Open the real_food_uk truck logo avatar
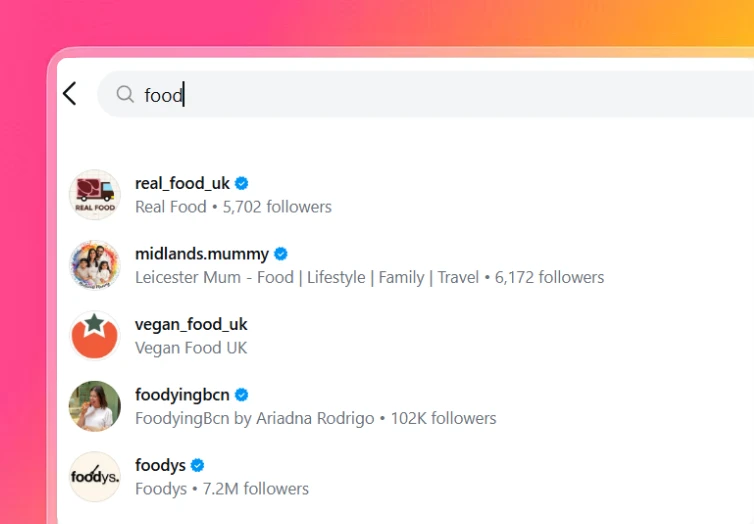Image resolution: width=754 pixels, height=524 pixels. pyautogui.click(x=95, y=195)
